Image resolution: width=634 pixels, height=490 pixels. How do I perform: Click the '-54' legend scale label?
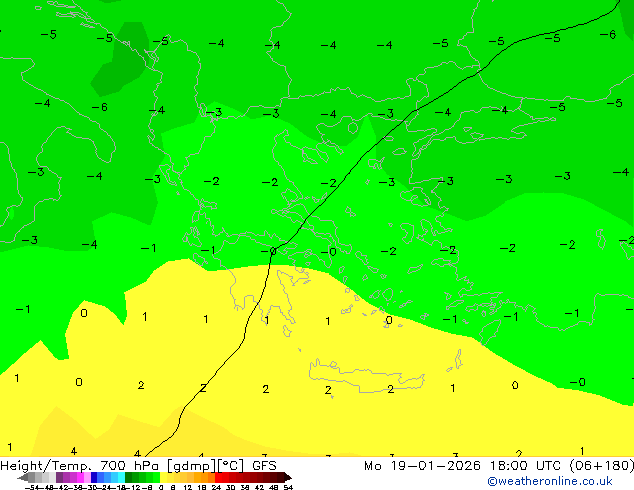[x=32, y=487]
